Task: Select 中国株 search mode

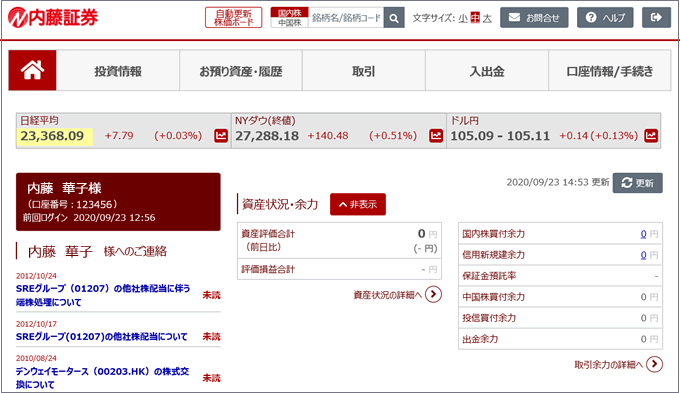Action: click(x=289, y=23)
